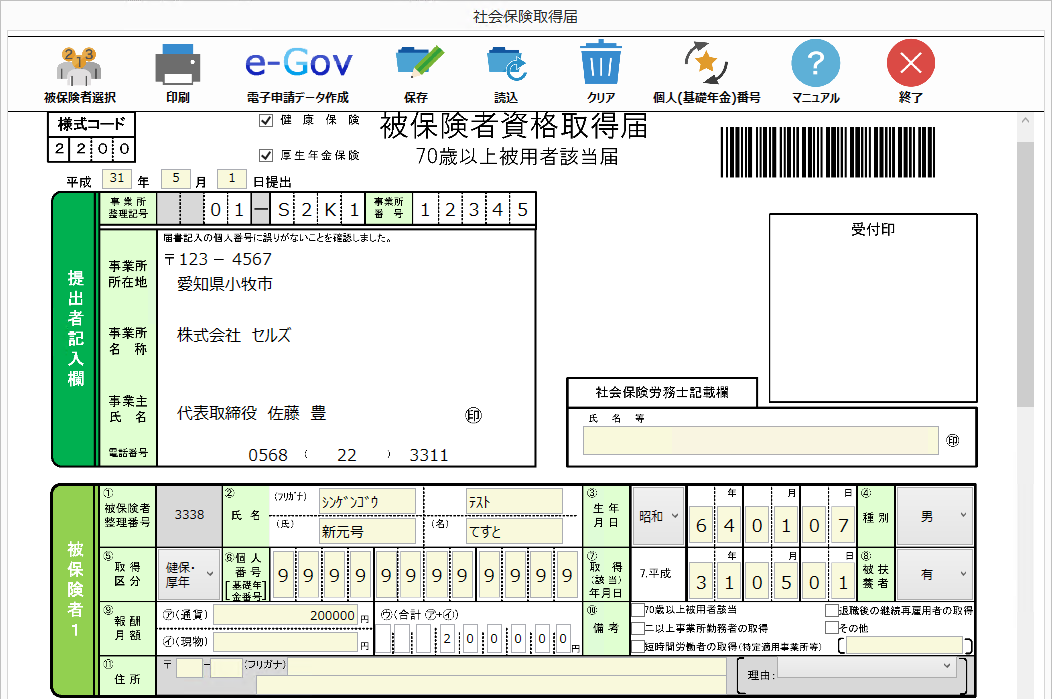Click the 様式コード label
The width and height of the screenshot is (1052, 699).
pyautogui.click(x=91, y=124)
